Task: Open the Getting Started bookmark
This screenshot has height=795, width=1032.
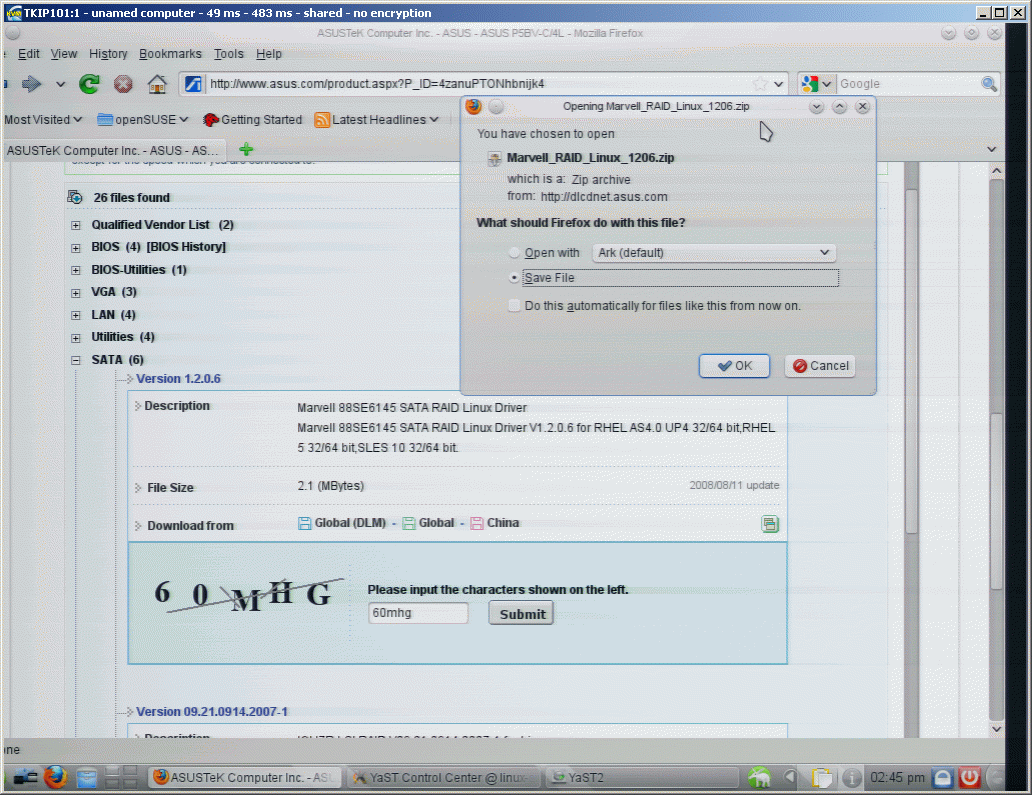Action: [x=253, y=120]
